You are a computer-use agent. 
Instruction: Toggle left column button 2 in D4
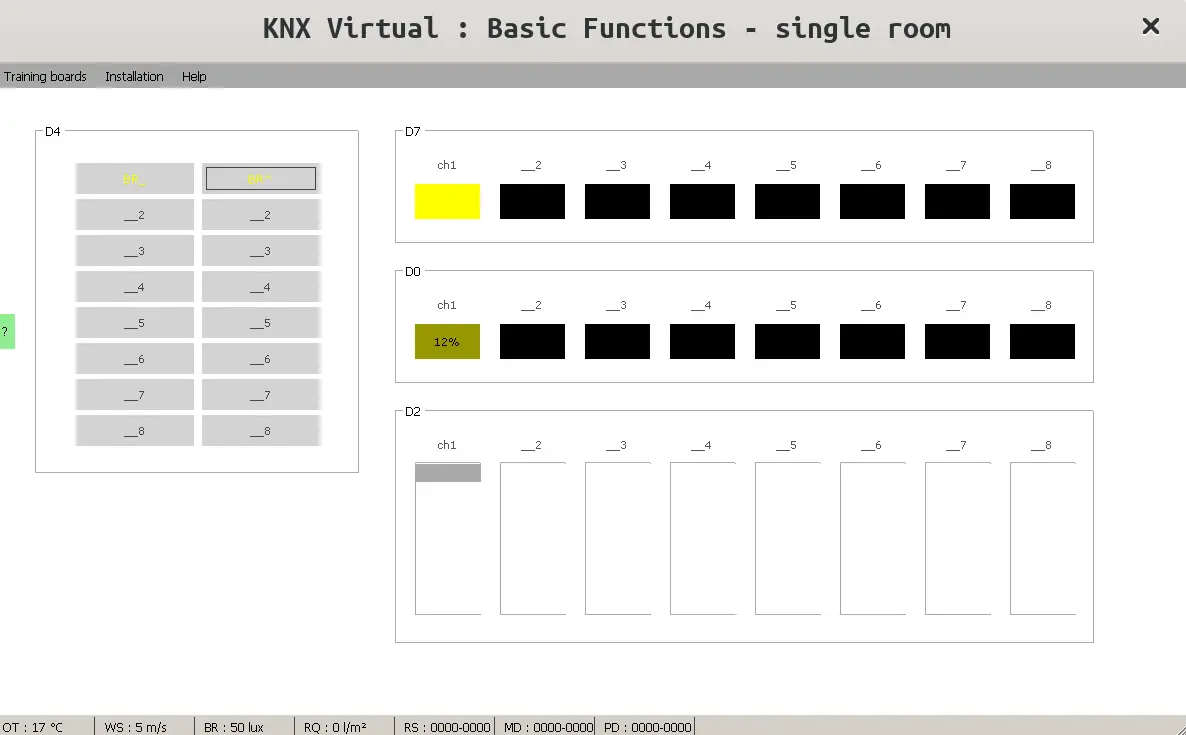pos(134,215)
